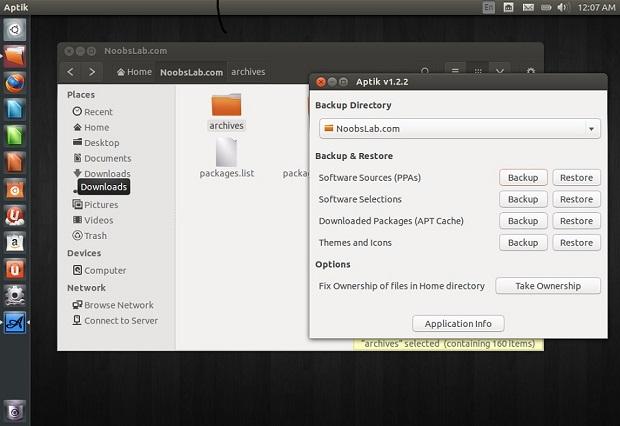620x426 pixels.
Task: Switch Files to grid view
Action: pos(478,72)
